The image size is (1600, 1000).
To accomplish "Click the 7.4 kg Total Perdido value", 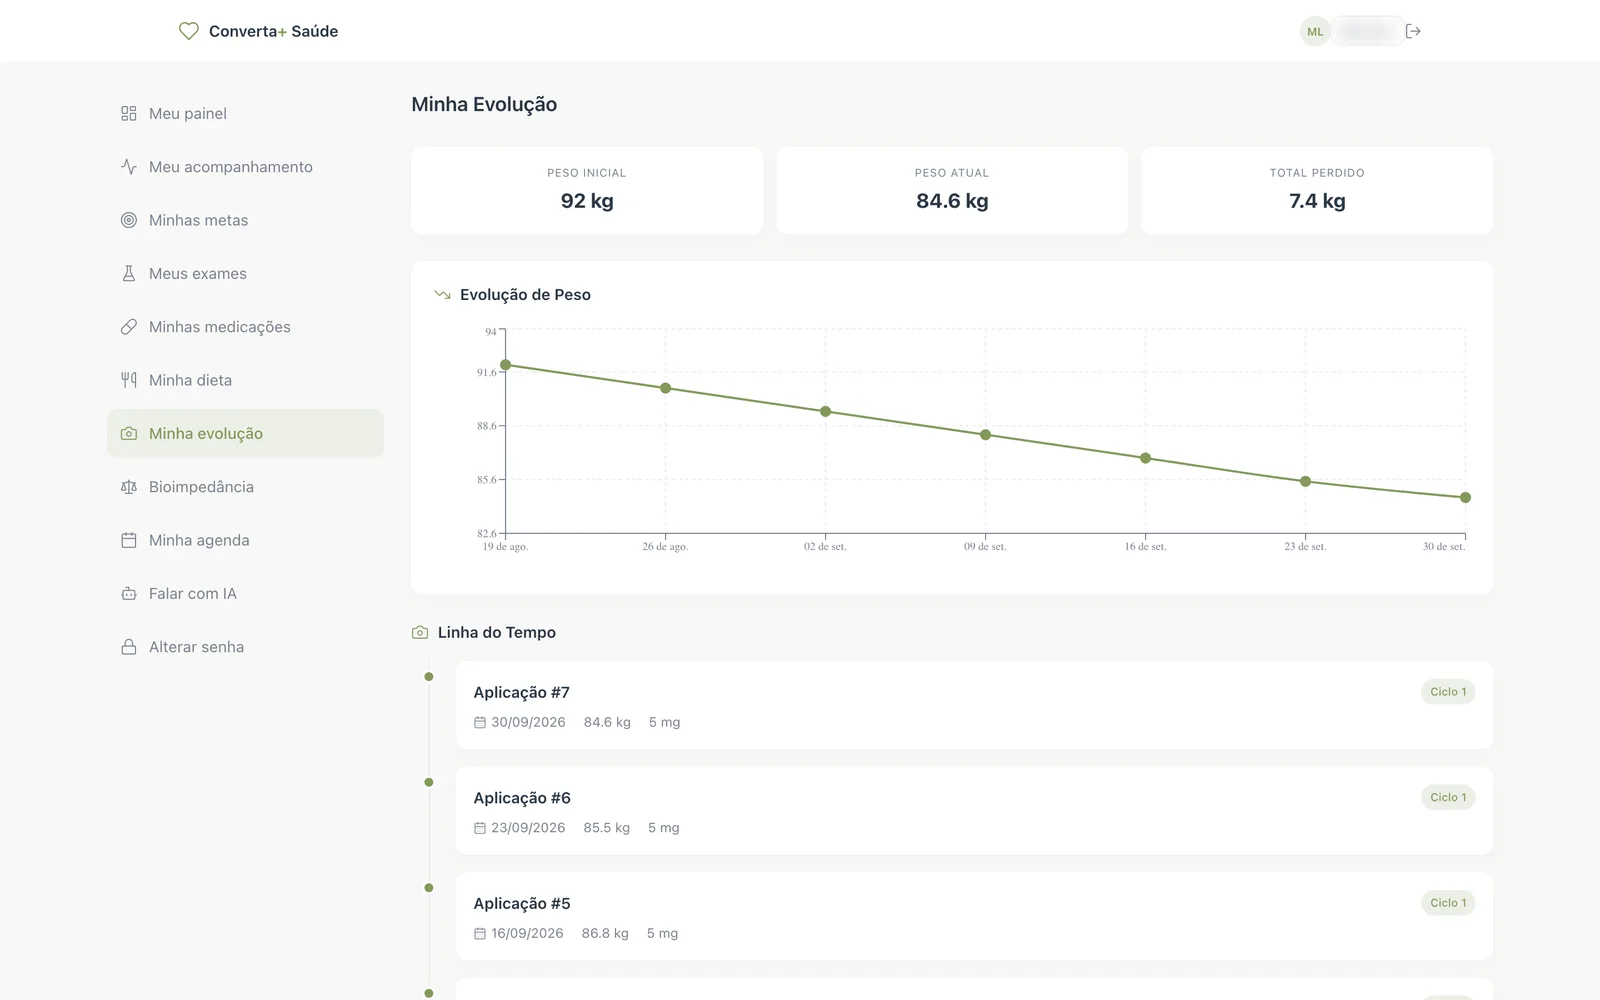I will coord(1317,201).
